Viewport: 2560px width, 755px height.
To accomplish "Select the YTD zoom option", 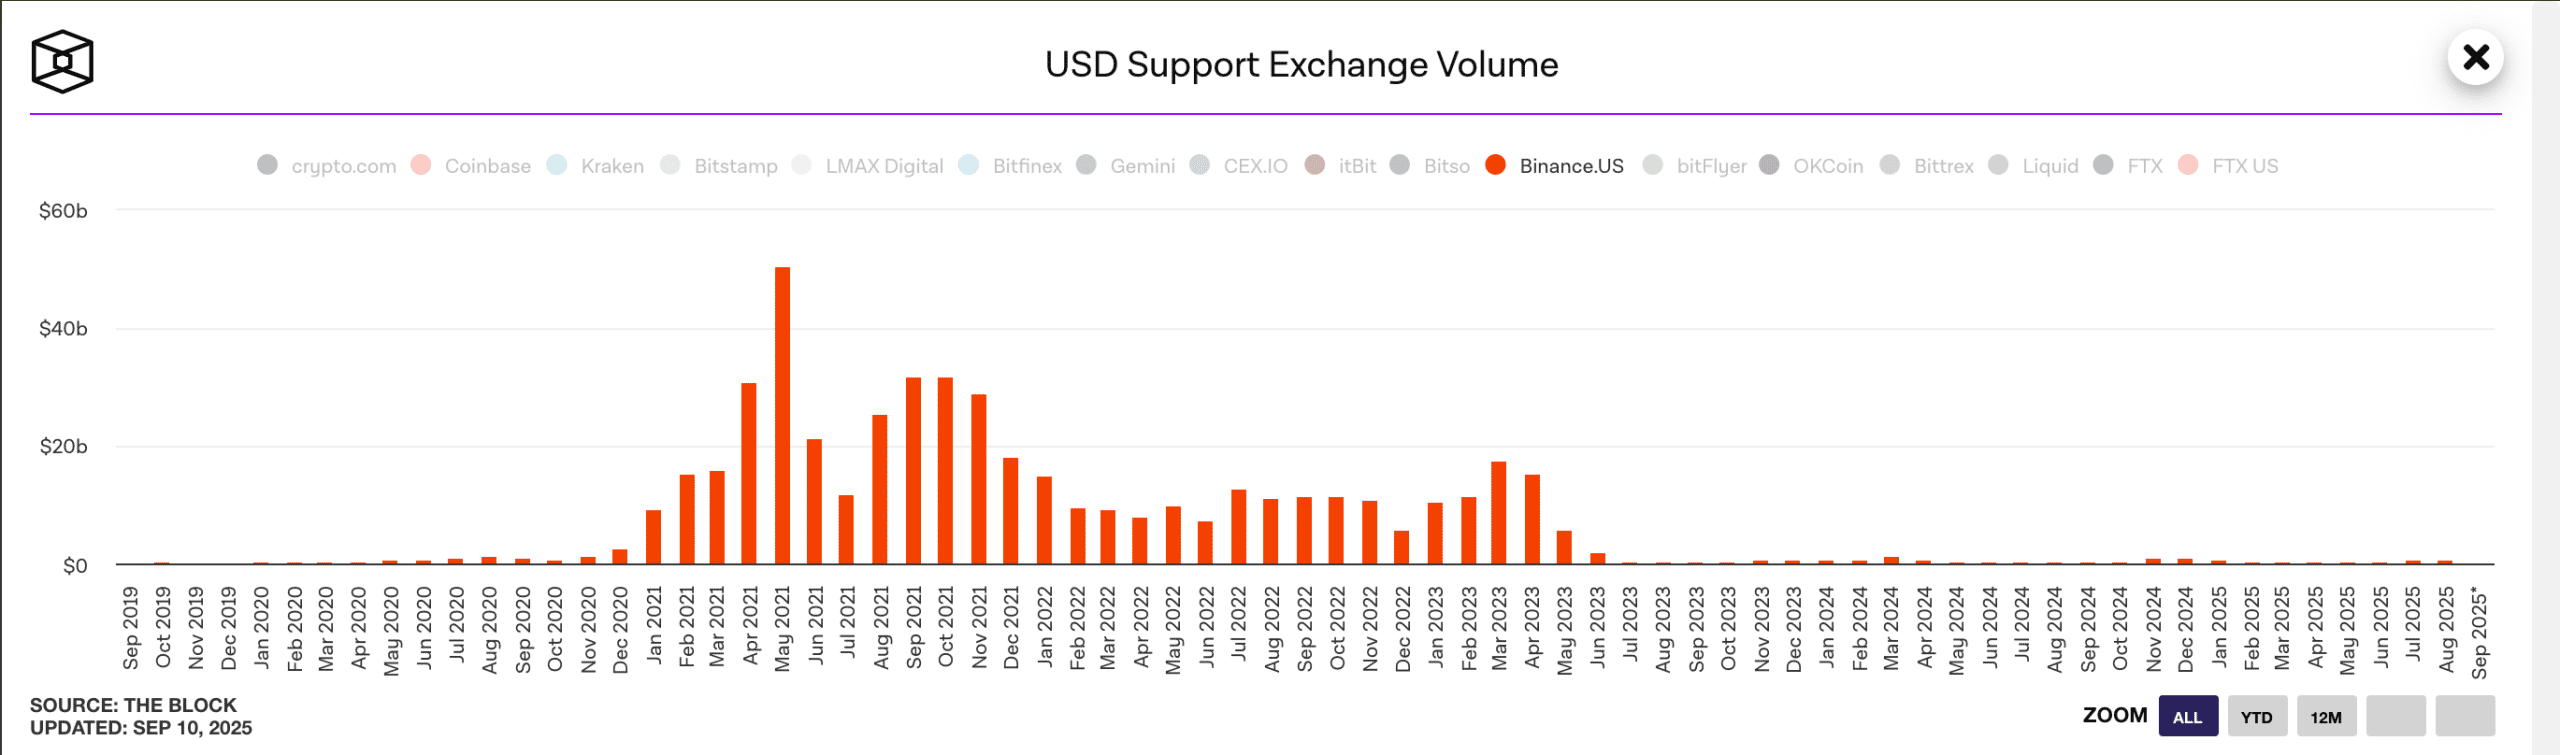I will click(2257, 716).
